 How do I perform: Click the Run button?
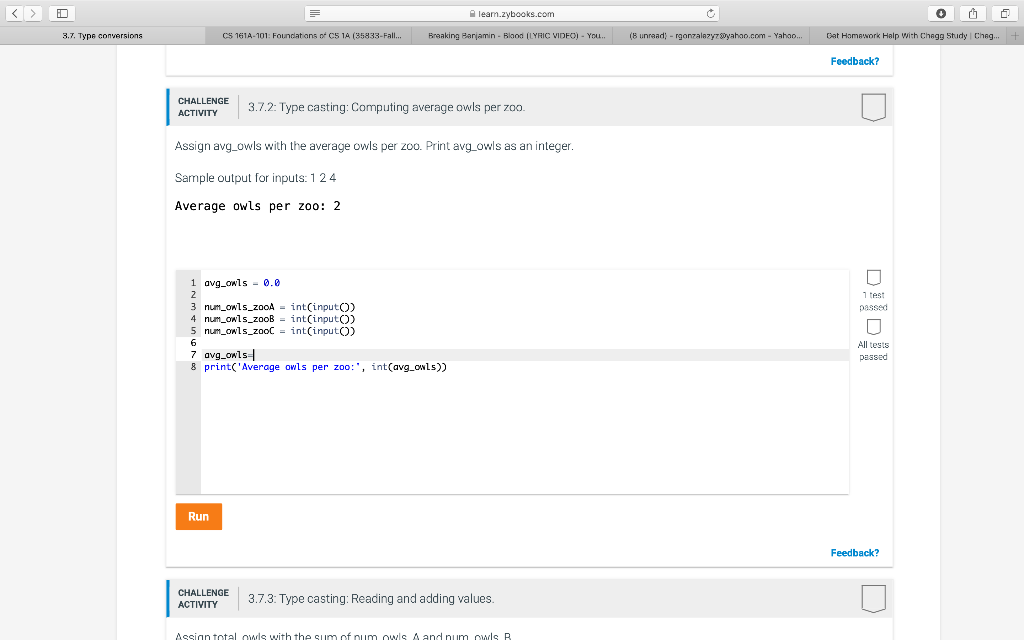click(198, 516)
